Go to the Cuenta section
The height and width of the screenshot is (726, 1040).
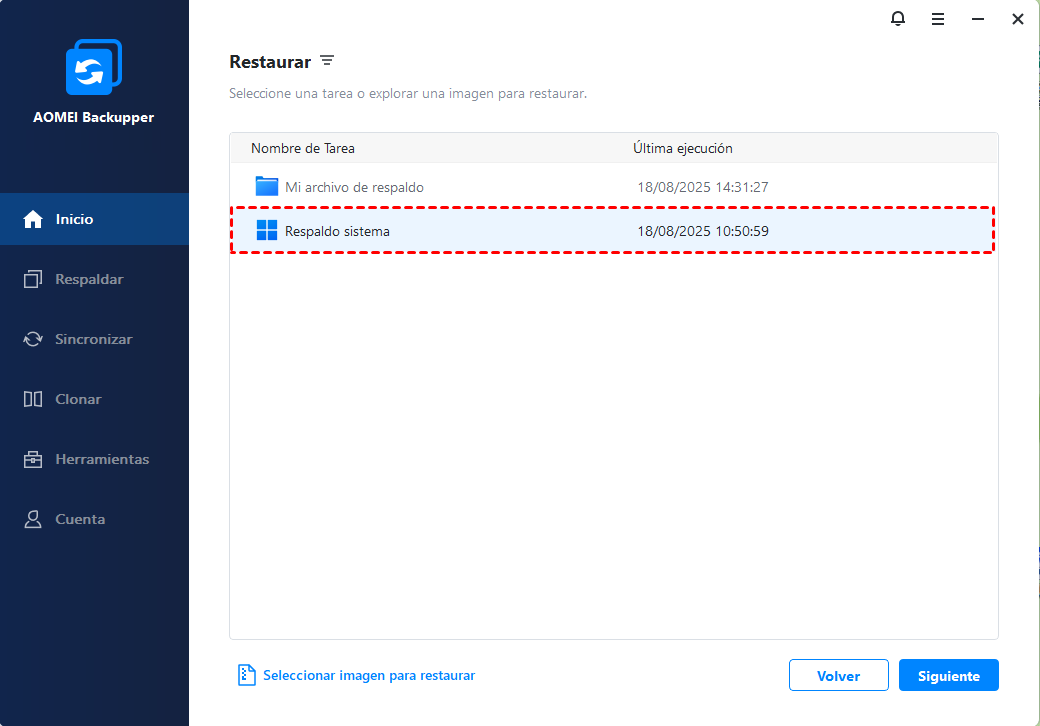(79, 519)
